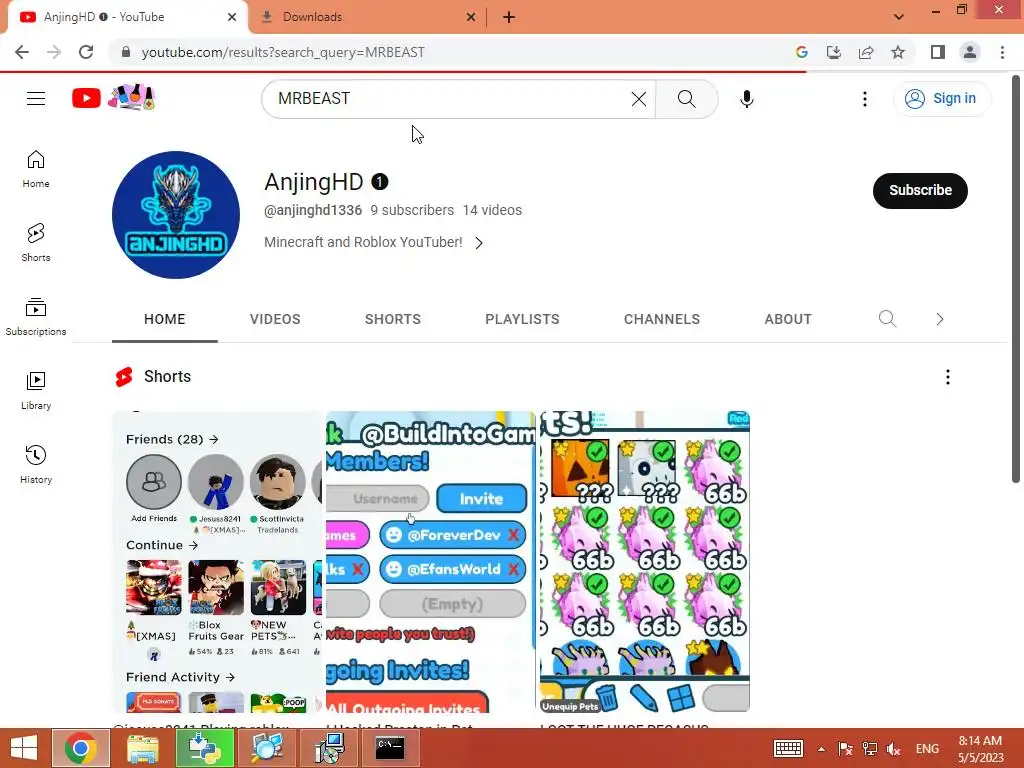
Task: Open Subscriptions in sidebar
Action: pos(36,317)
